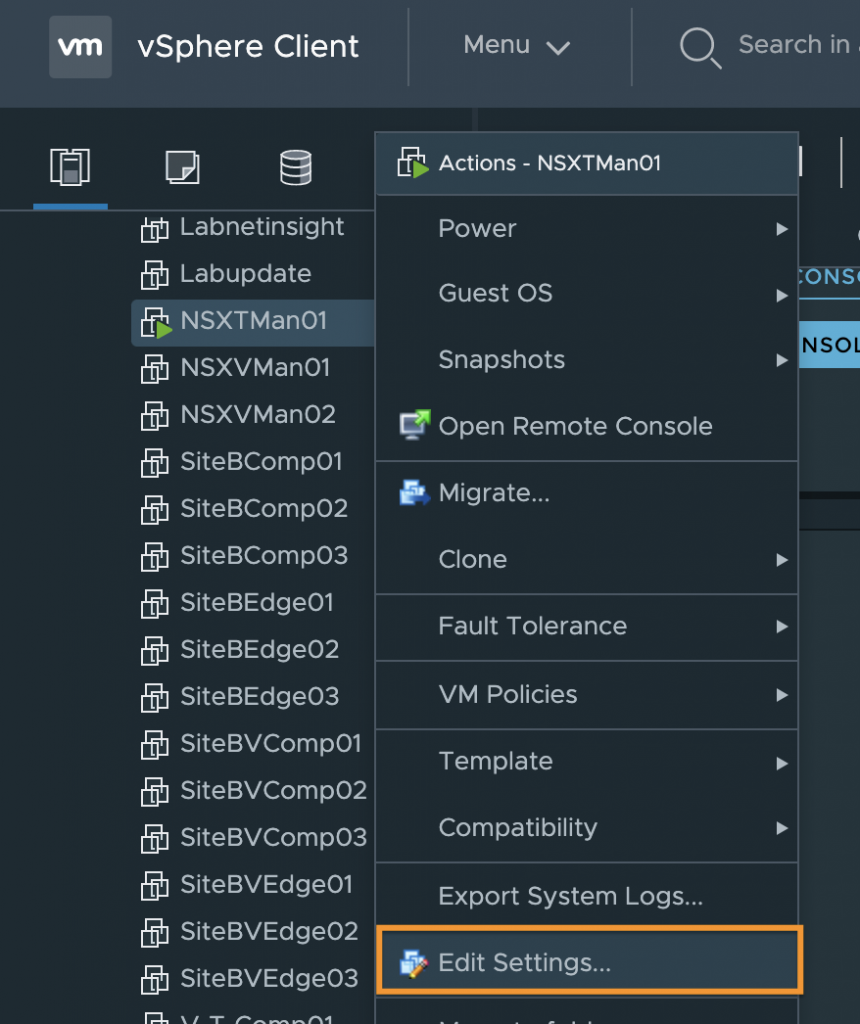Expand the Guest OS submenu arrow
The height and width of the screenshot is (1024, 860).
[782, 296]
